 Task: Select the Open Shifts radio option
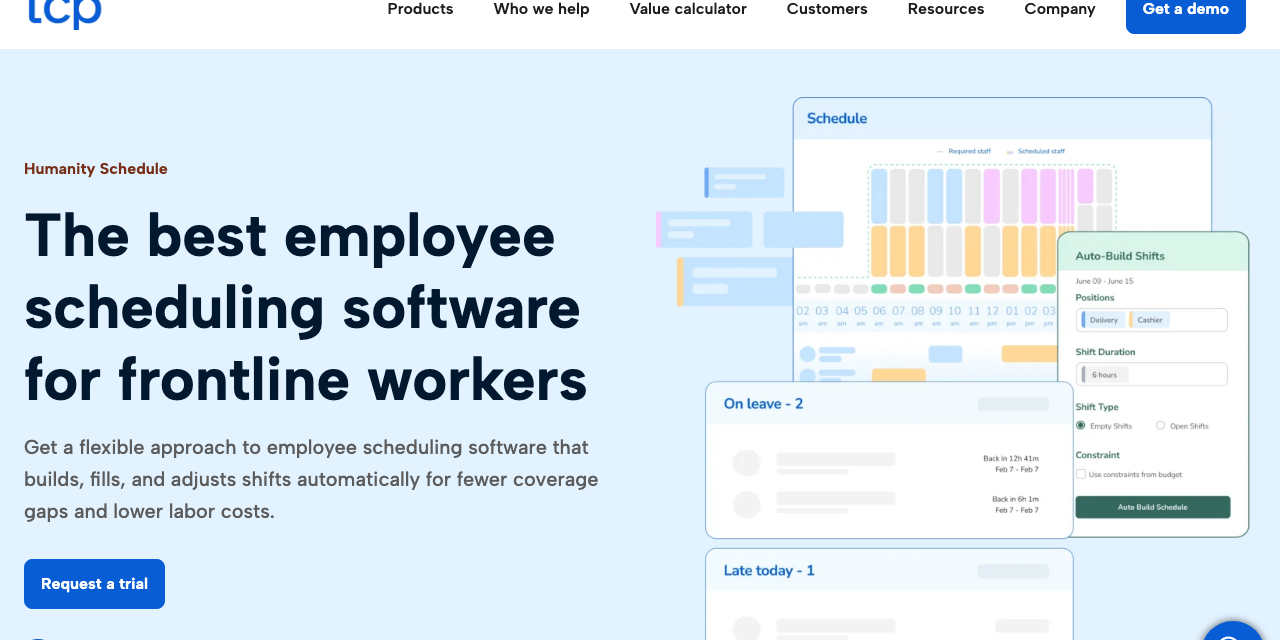[x=1161, y=425]
